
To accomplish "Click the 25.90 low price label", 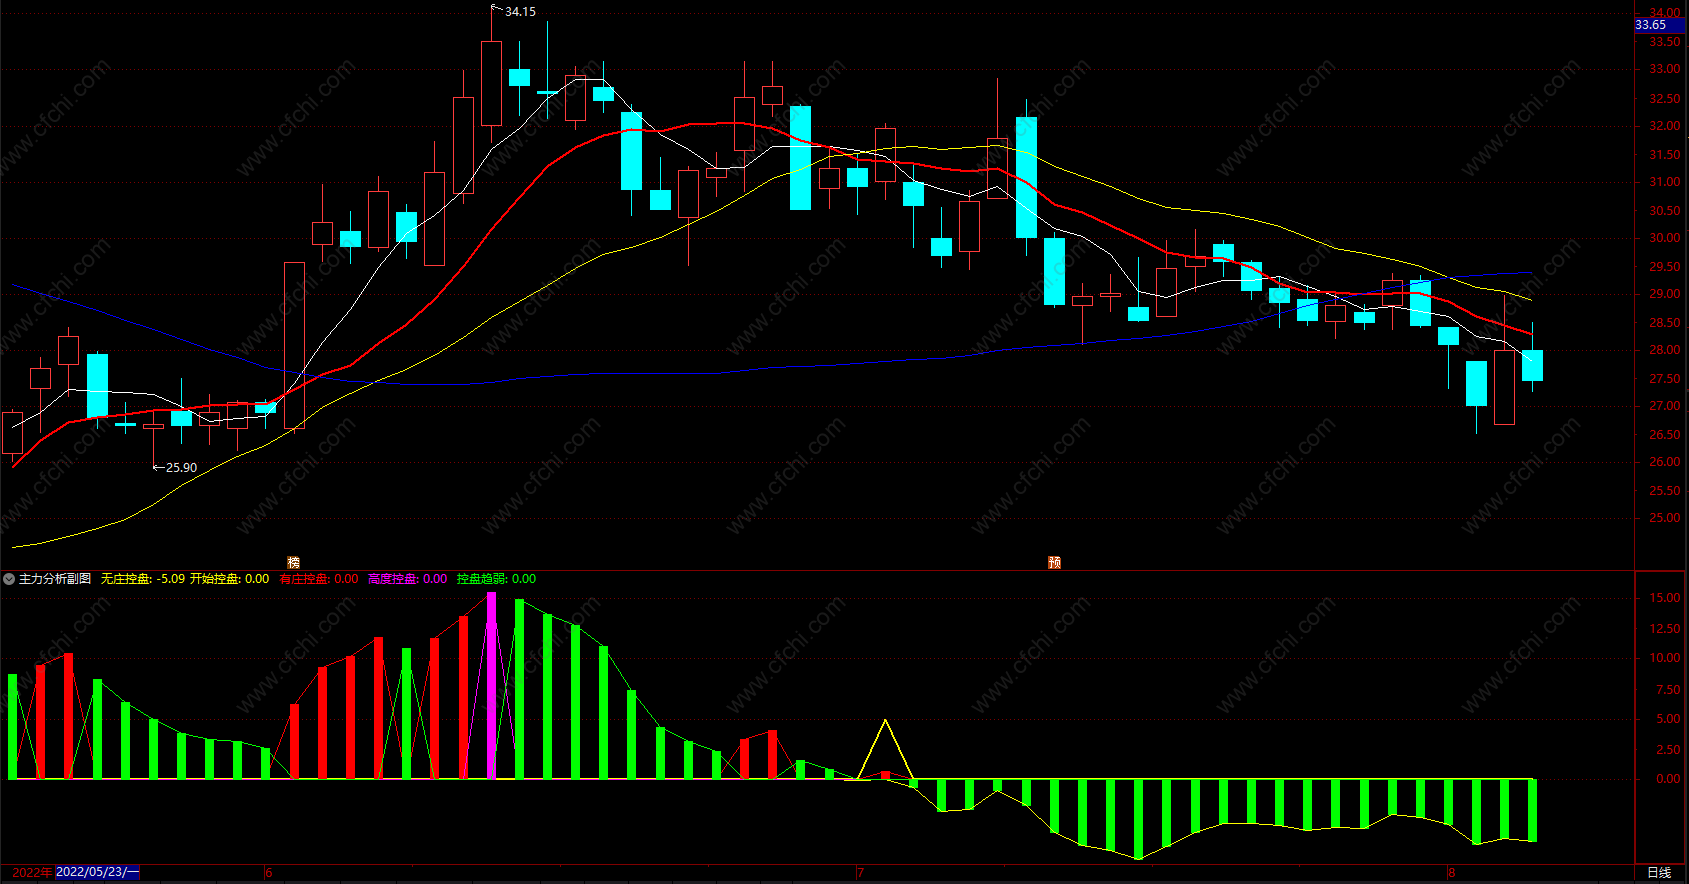I will (x=181, y=467).
